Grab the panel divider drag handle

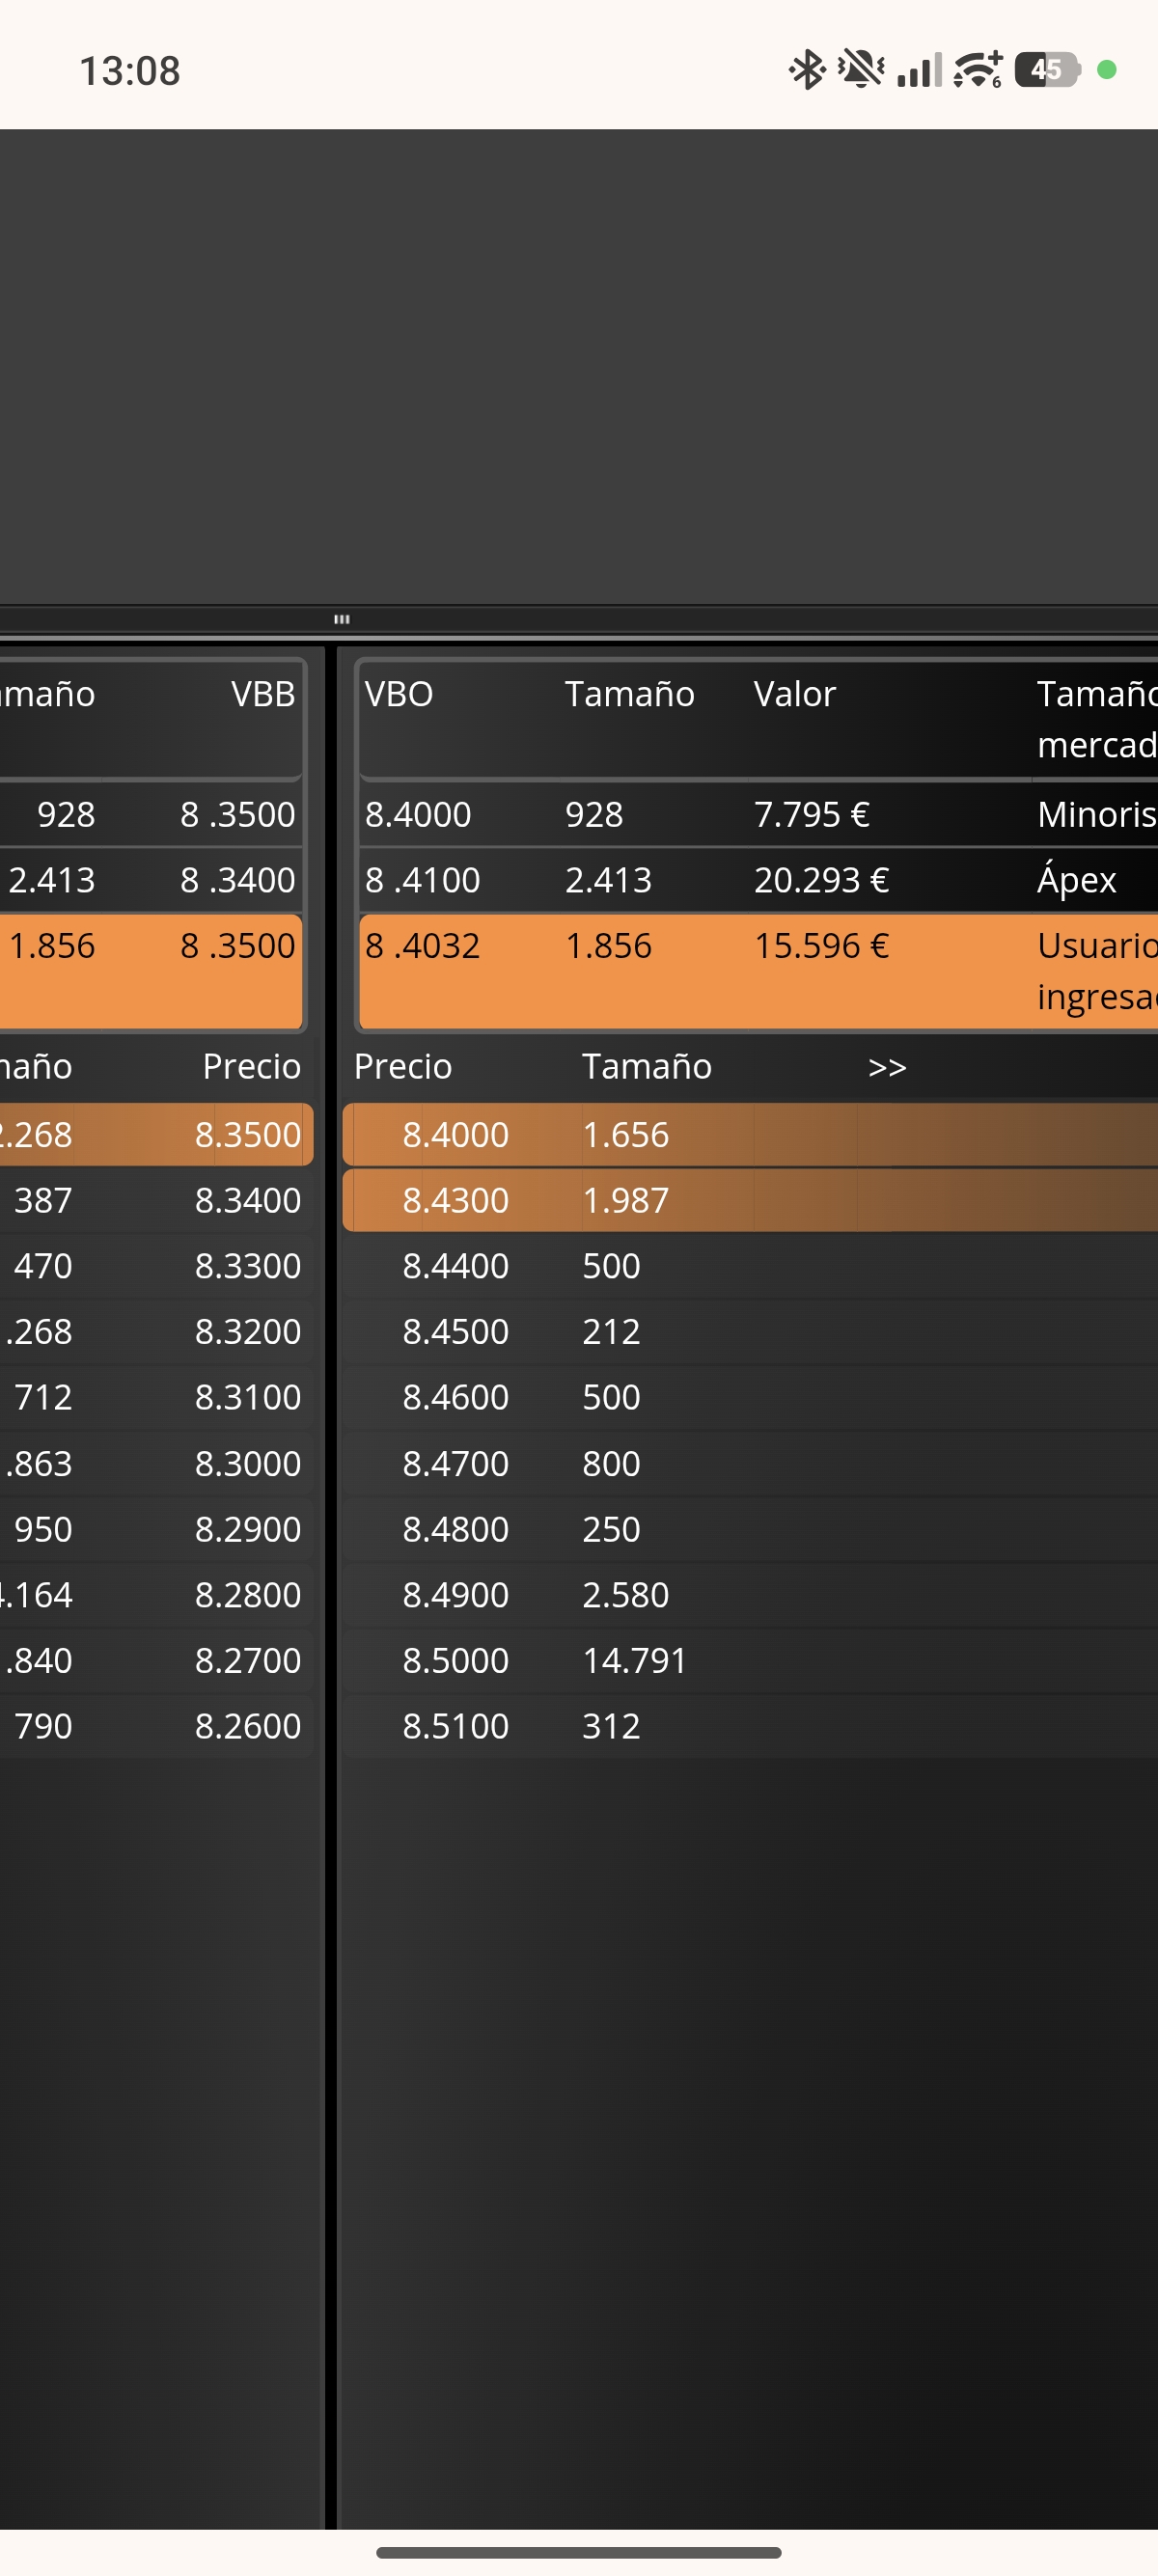pos(342,619)
